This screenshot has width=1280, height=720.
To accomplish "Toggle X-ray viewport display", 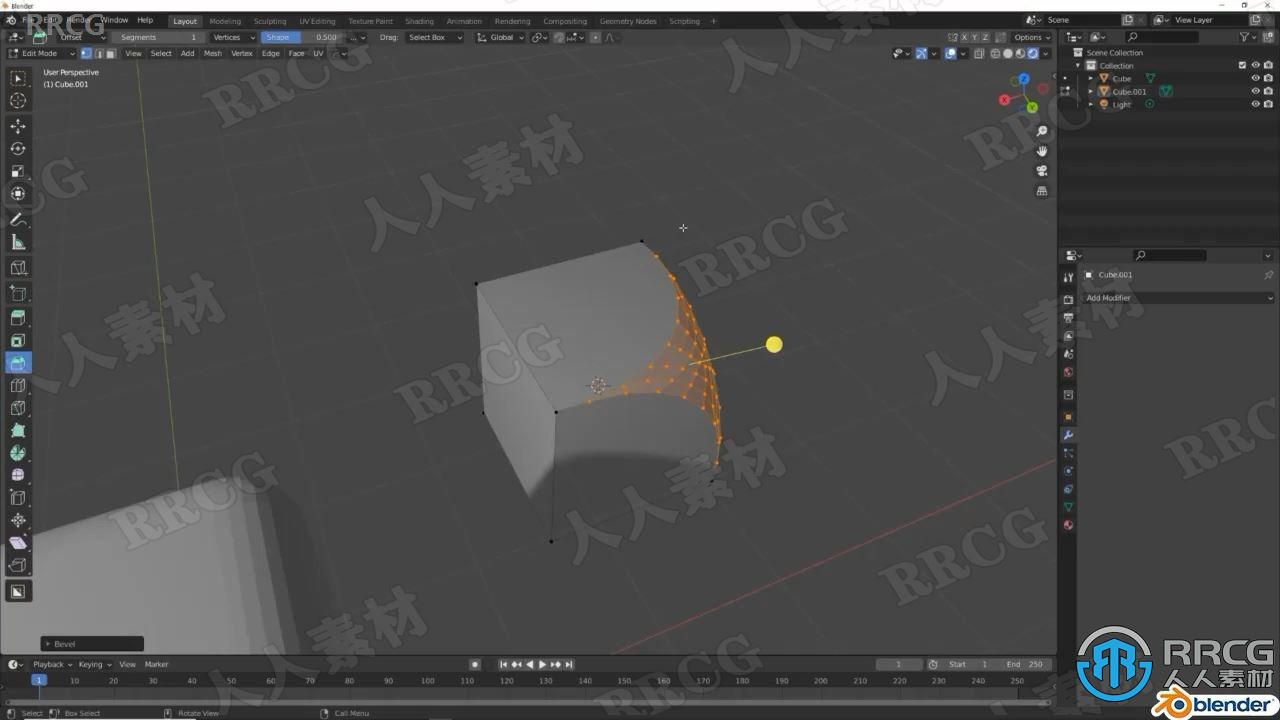I will tap(979, 53).
